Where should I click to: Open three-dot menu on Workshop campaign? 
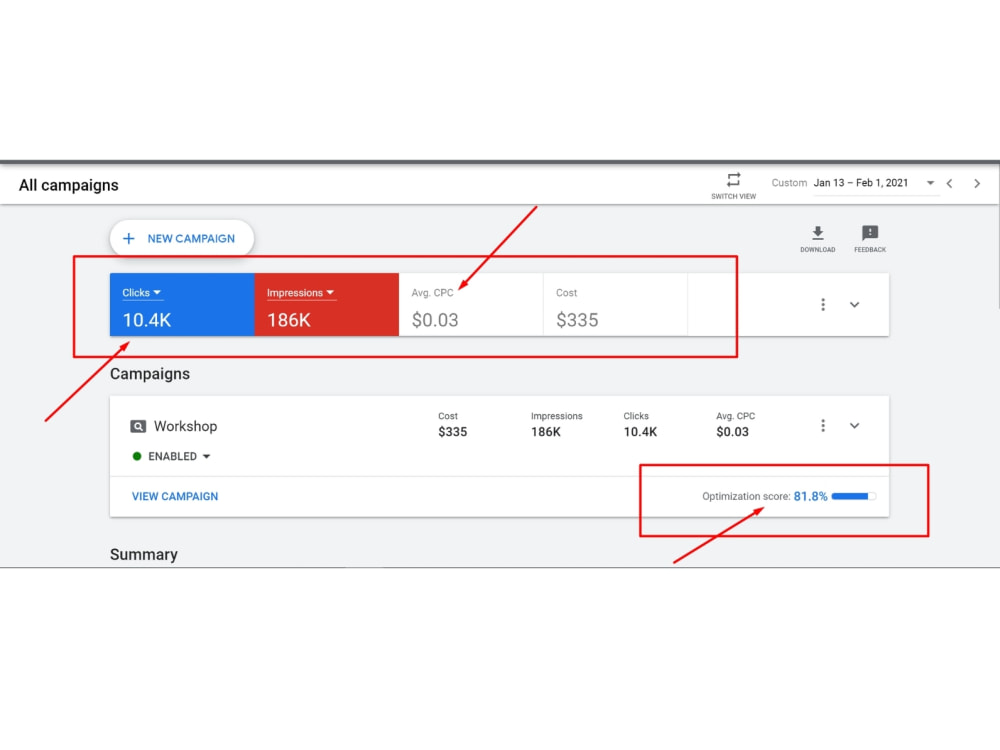coord(823,425)
